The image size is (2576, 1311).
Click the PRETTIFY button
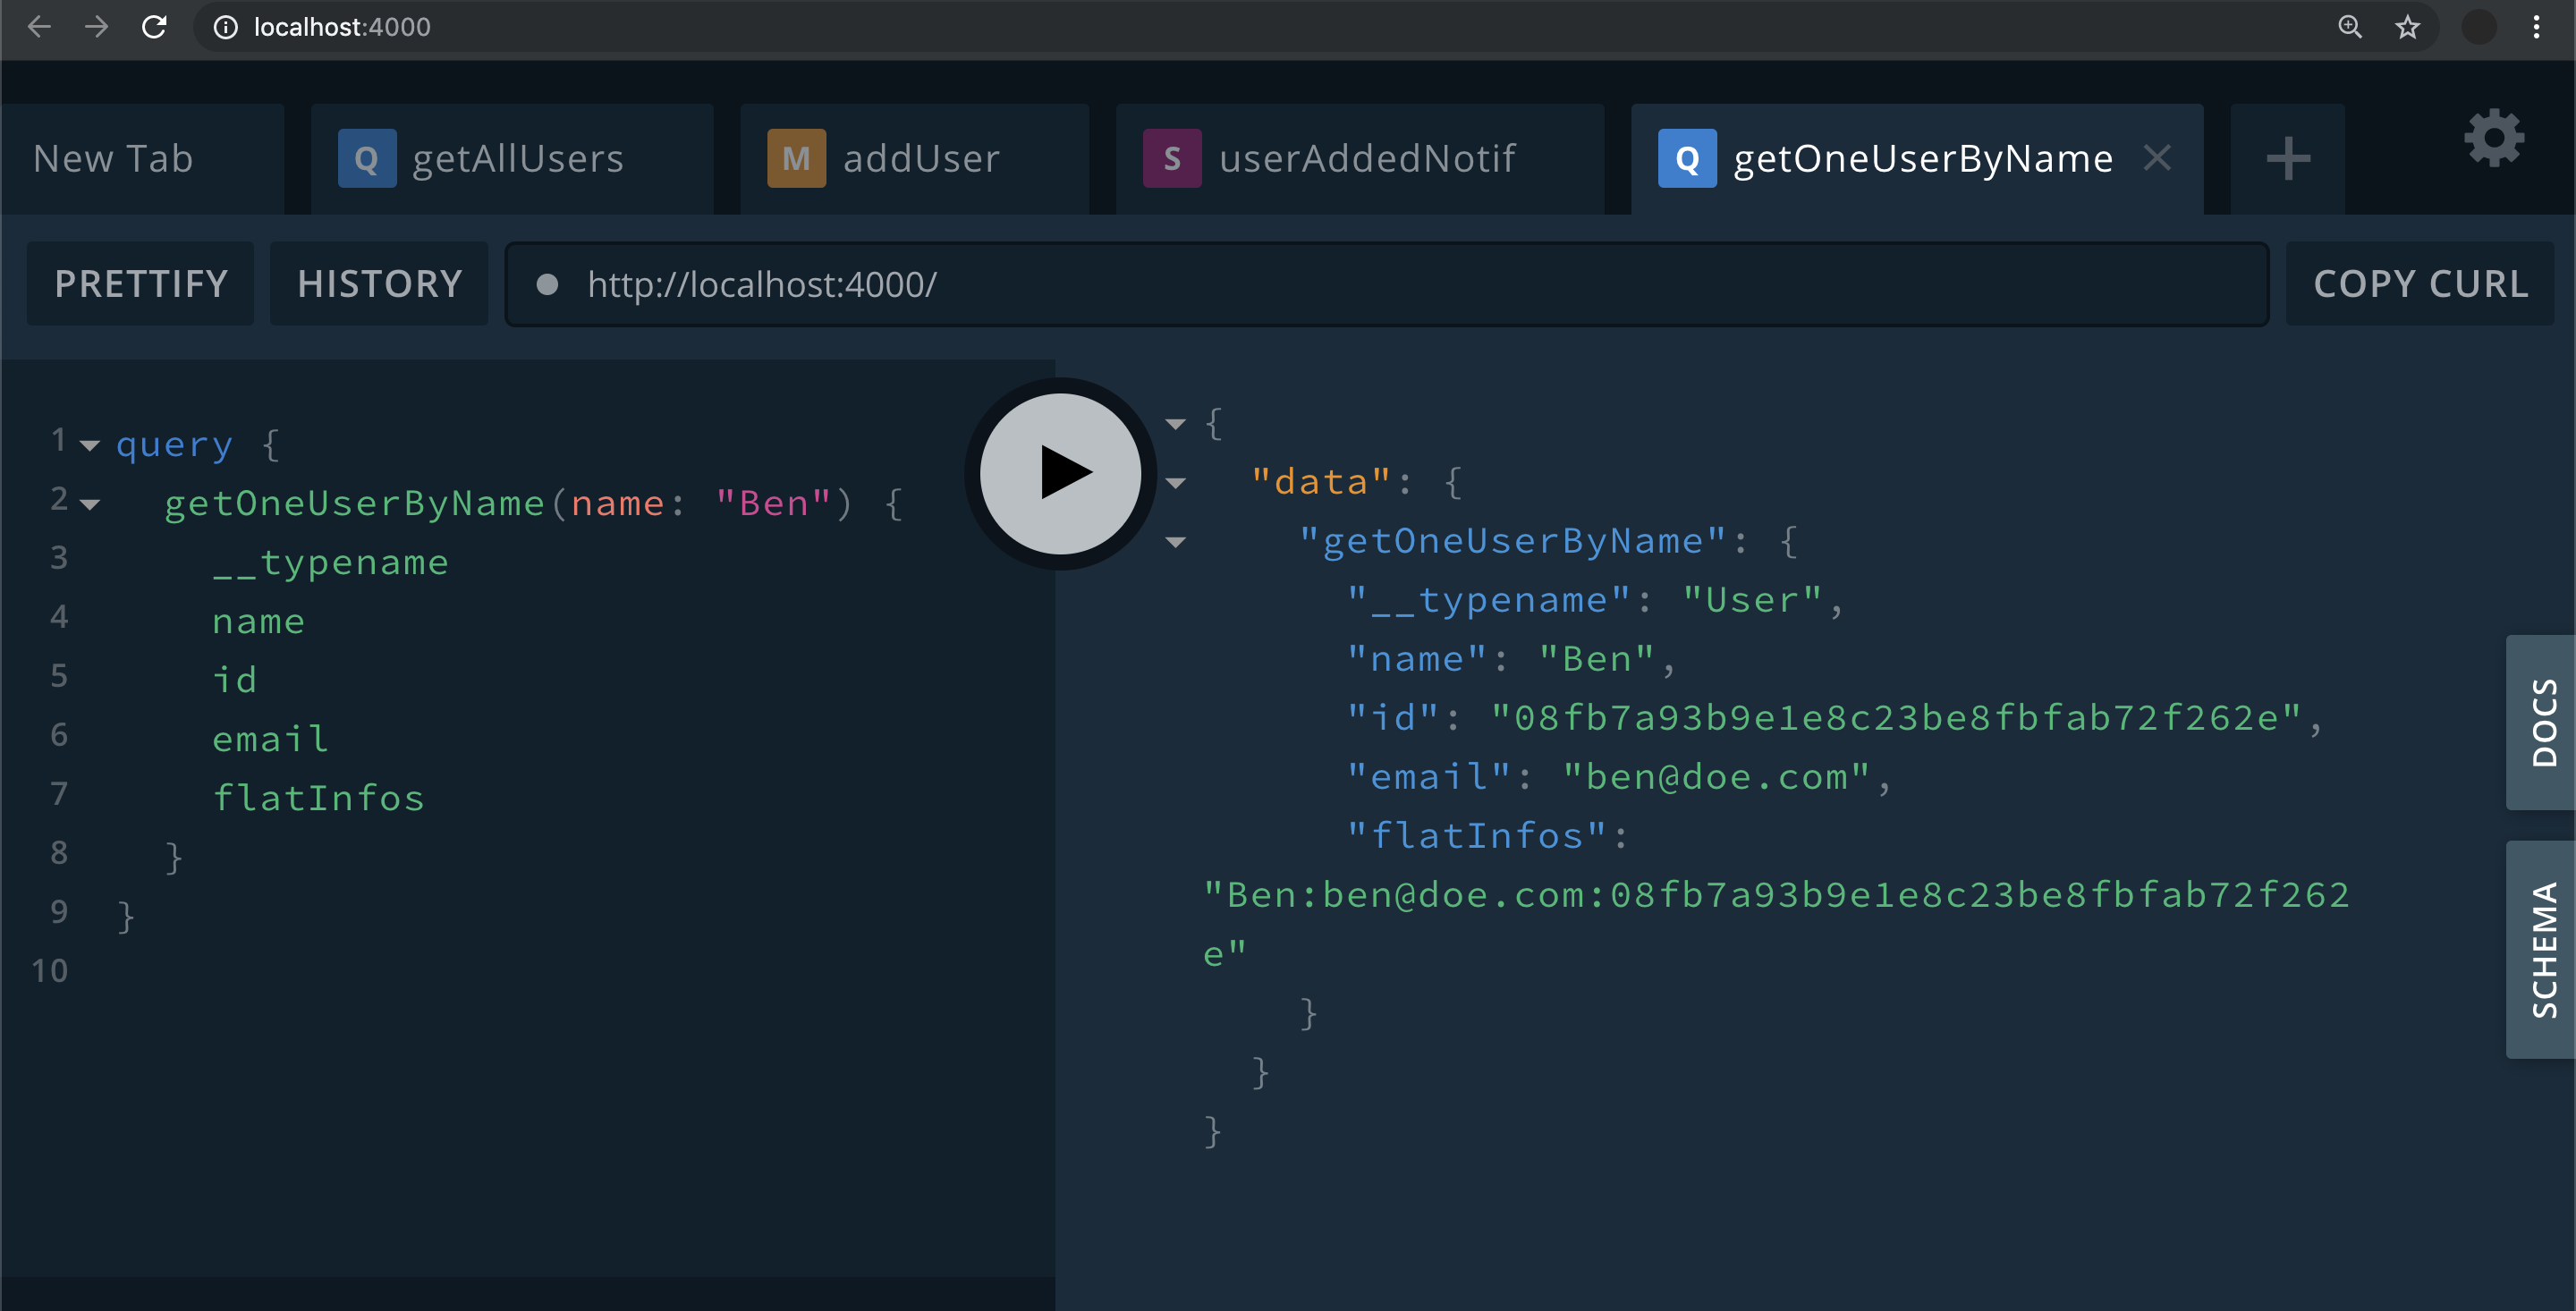click(141, 284)
